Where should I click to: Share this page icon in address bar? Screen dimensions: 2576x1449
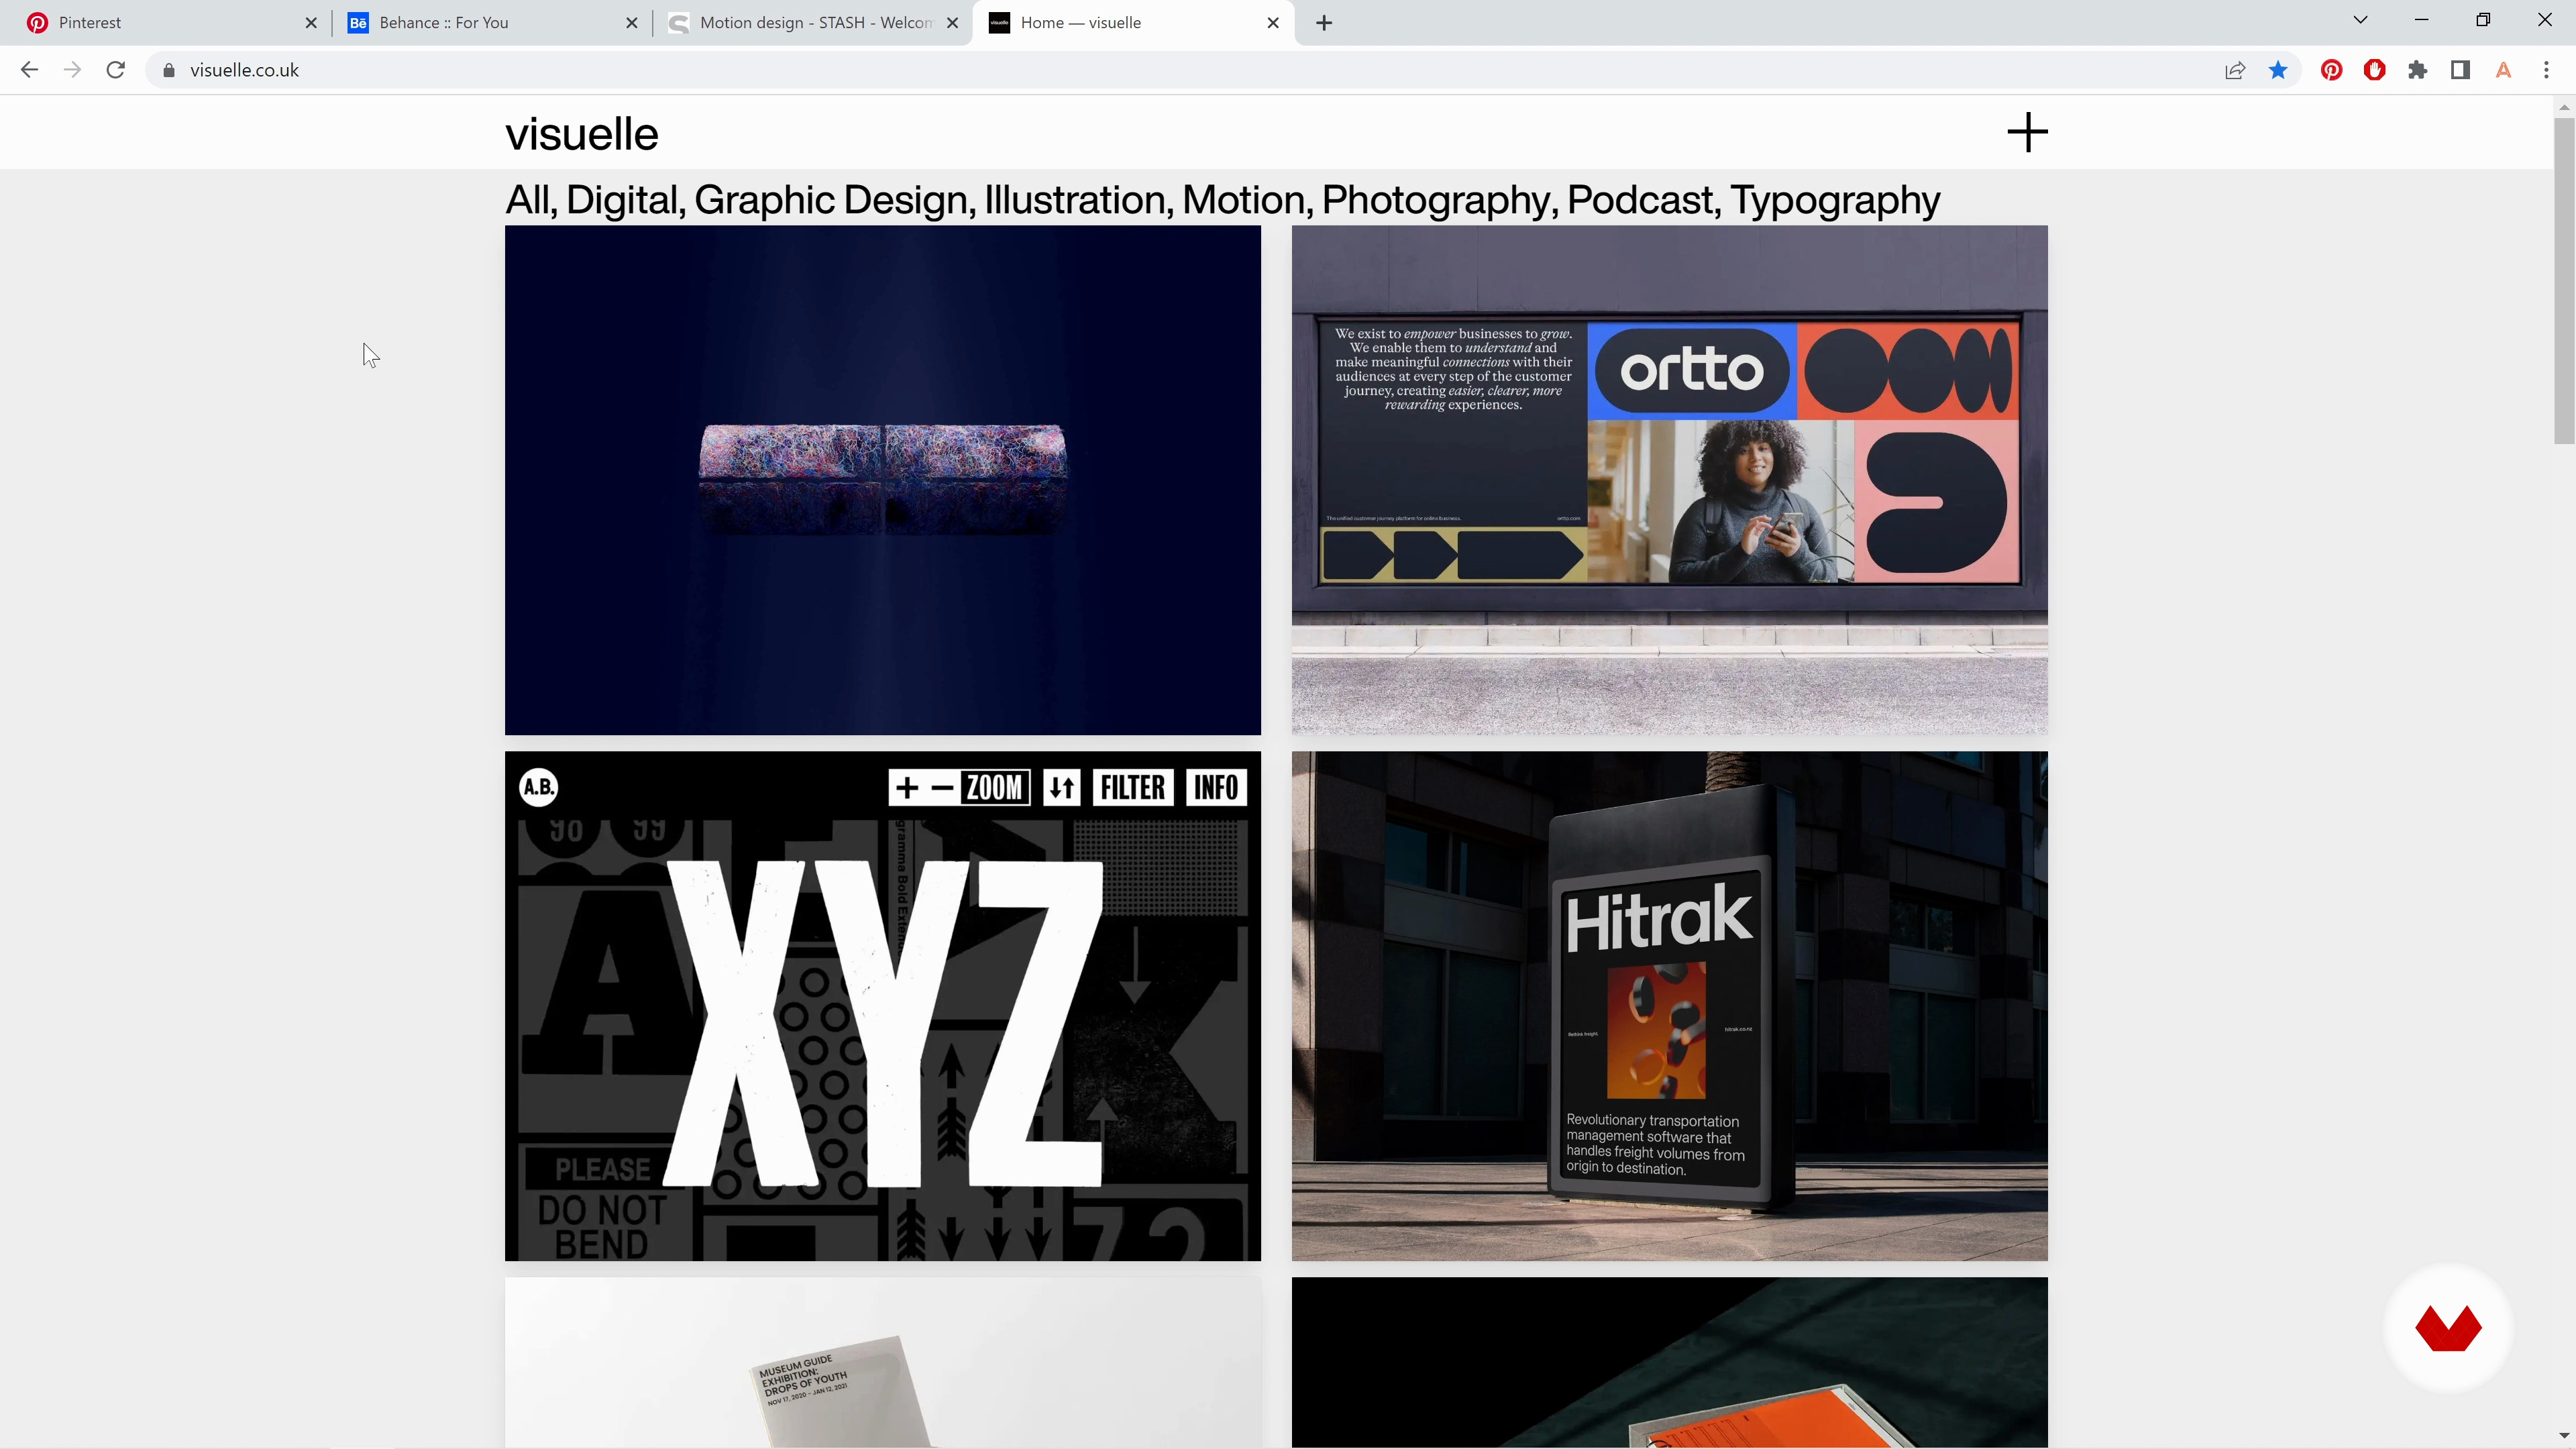(x=2235, y=70)
